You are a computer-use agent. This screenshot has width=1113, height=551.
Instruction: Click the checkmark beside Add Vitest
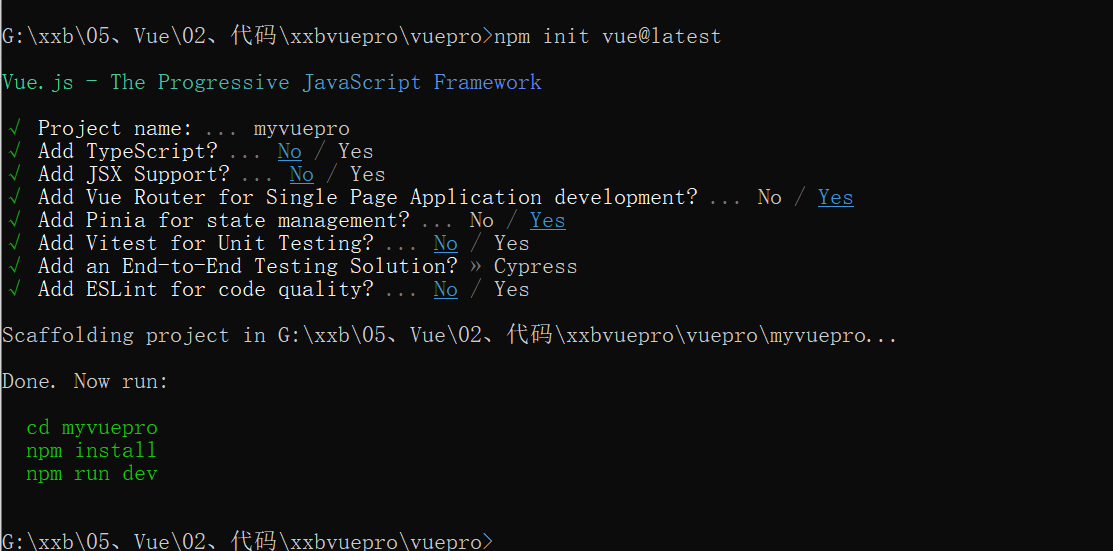coord(14,244)
